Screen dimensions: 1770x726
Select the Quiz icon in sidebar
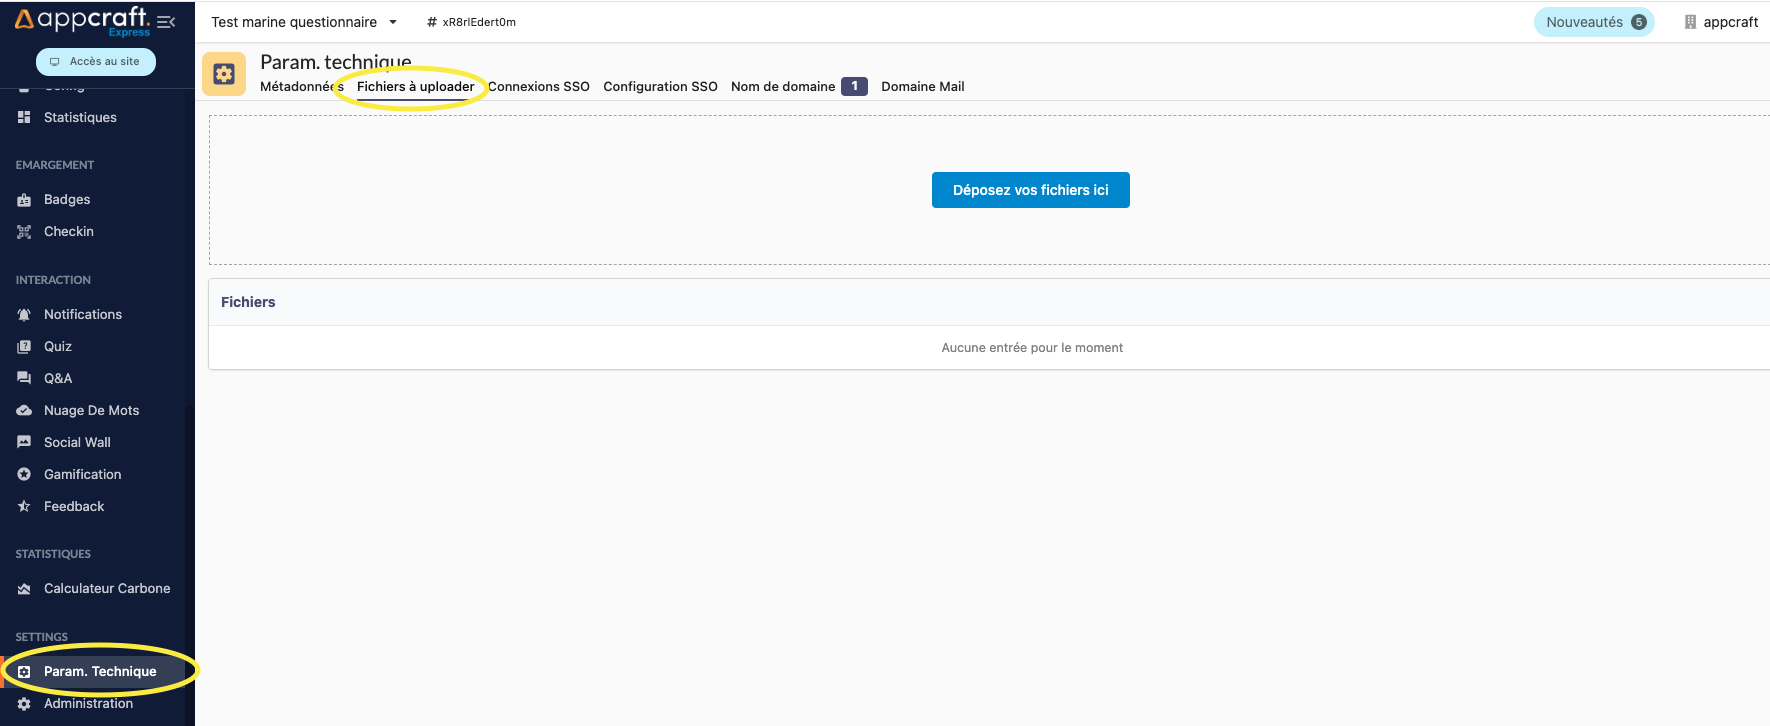pyautogui.click(x=24, y=347)
